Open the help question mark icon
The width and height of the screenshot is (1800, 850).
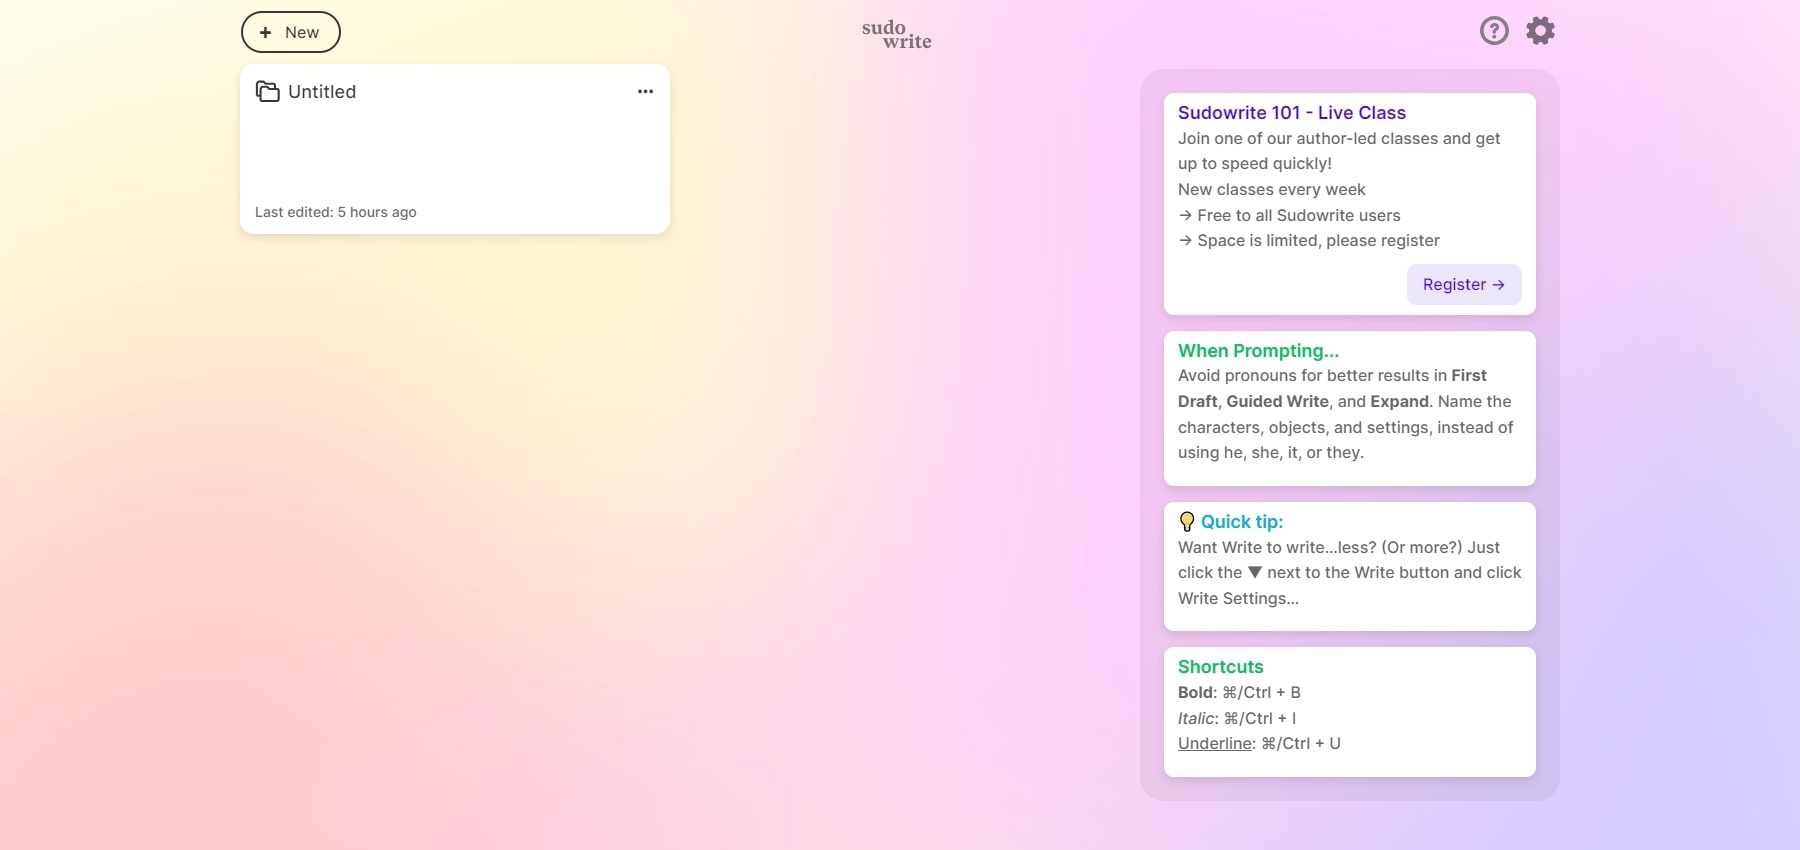coord(1494,31)
